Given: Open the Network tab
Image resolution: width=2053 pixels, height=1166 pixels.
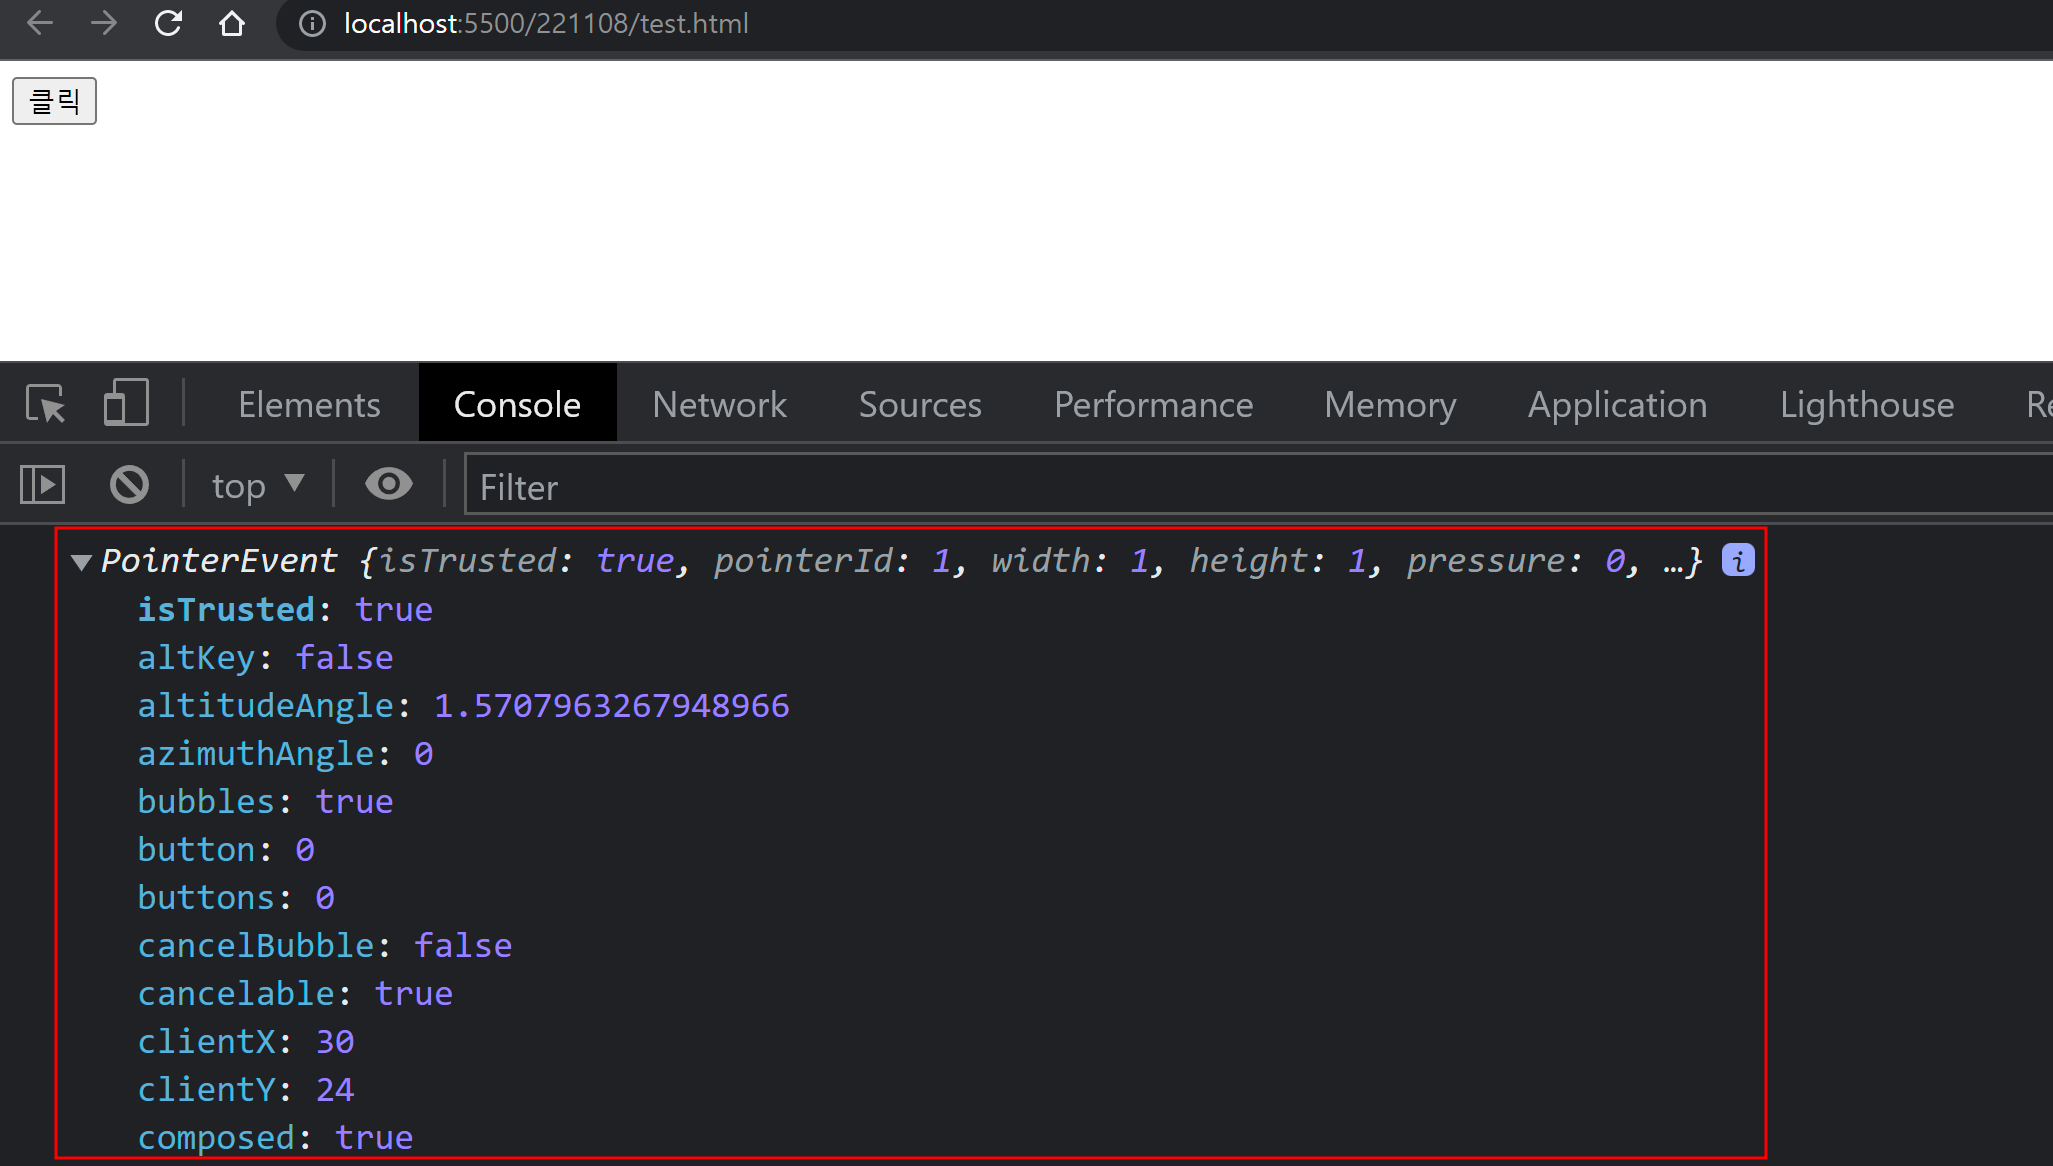Looking at the screenshot, I should (x=719, y=405).
